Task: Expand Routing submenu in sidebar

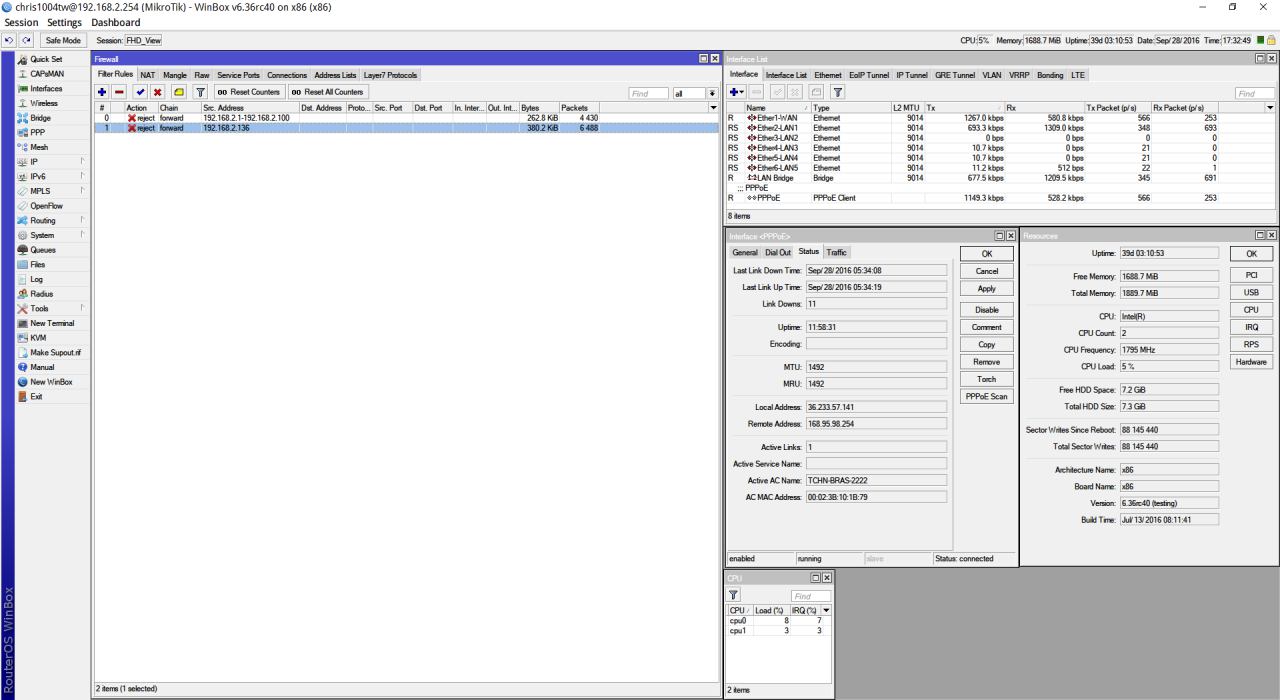Action: click(83, 220)
